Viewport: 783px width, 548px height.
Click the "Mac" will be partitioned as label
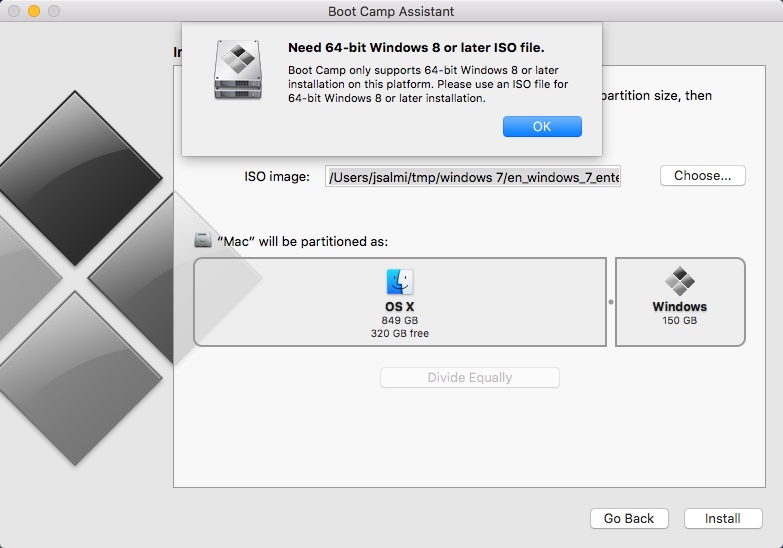[x=303, y=242]
